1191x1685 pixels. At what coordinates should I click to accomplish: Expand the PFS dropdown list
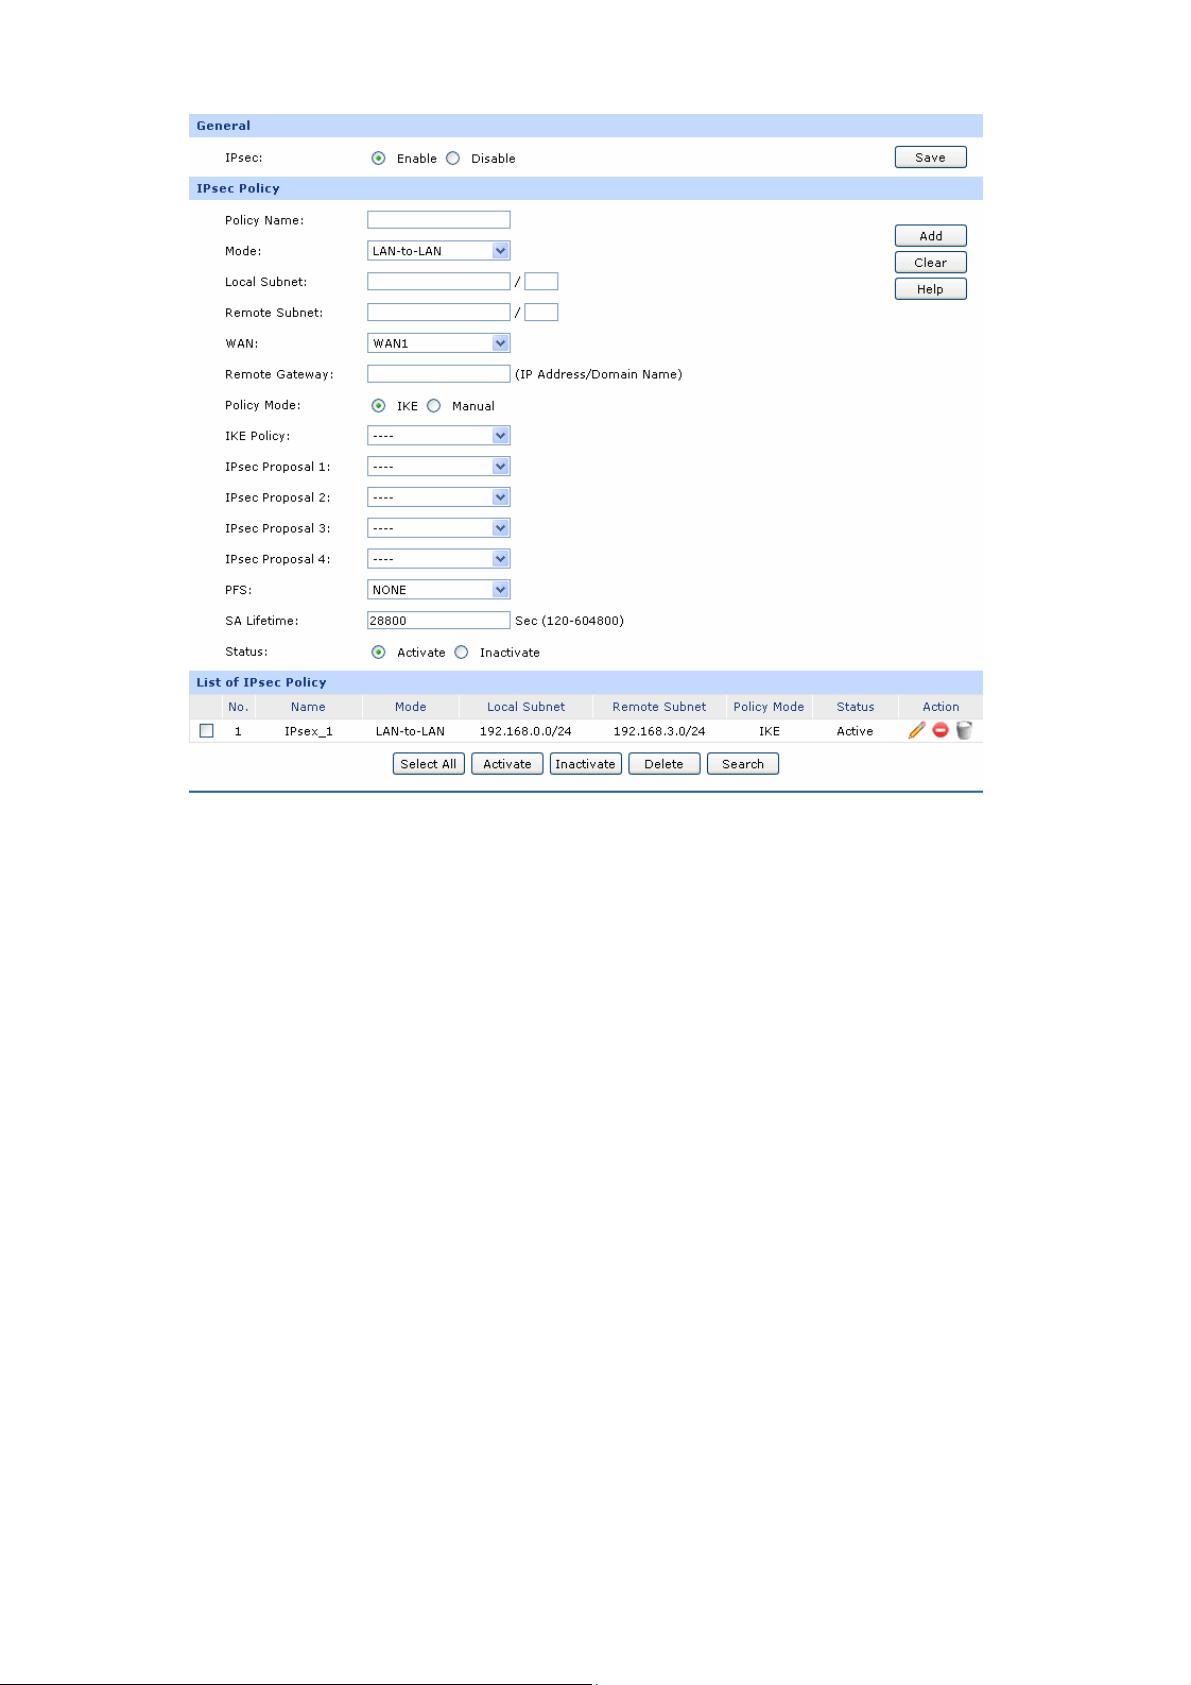(x=438, y=590)
